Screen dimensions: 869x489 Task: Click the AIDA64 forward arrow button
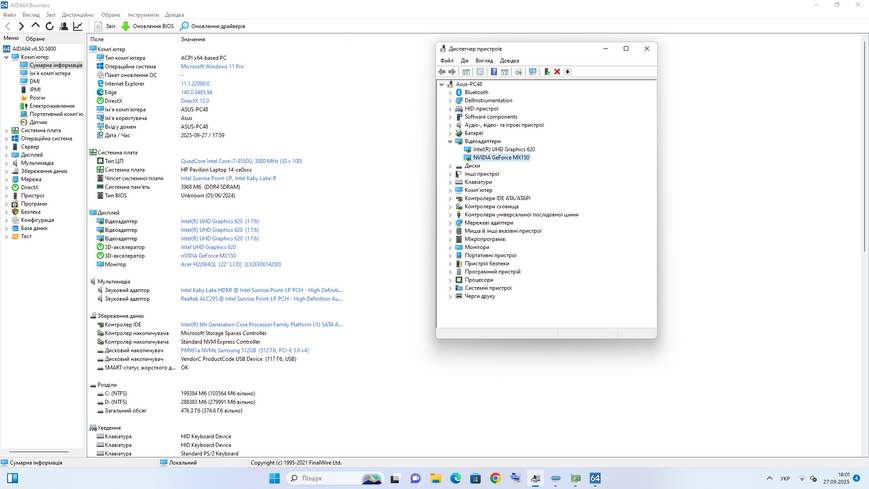tap(21, 26)
